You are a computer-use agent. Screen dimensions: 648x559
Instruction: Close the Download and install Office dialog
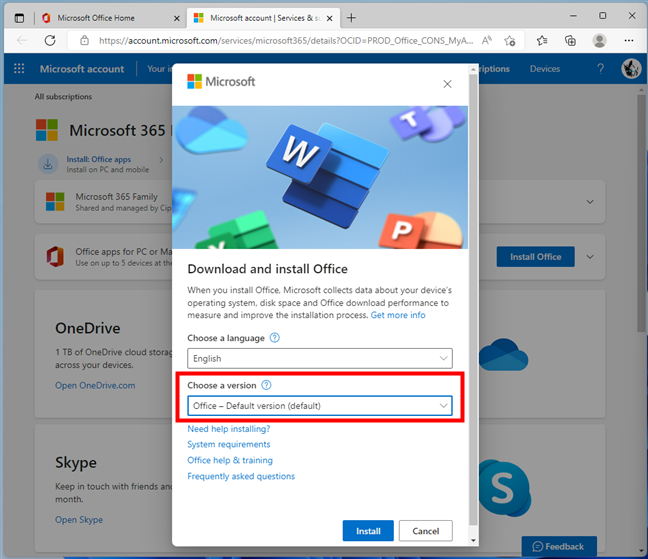click(x=447, y=84)
